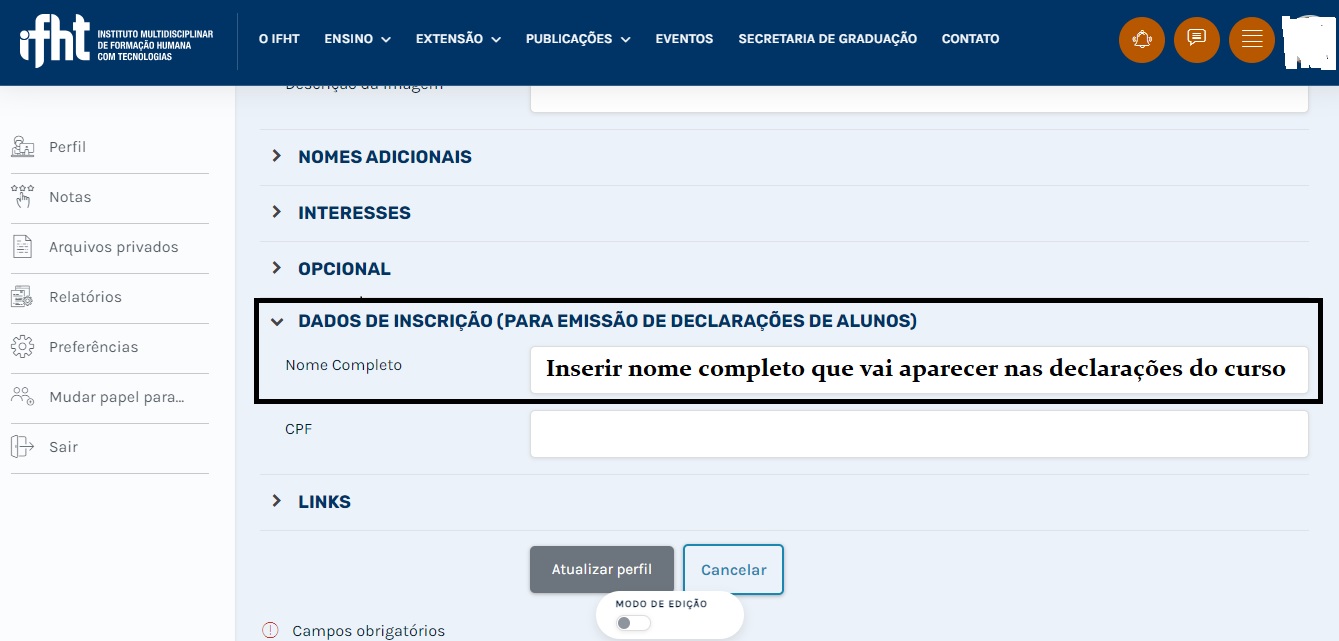Open the messages chat bubble icon
This screenshot has height=641, width=1339.
pos(1196,40)
